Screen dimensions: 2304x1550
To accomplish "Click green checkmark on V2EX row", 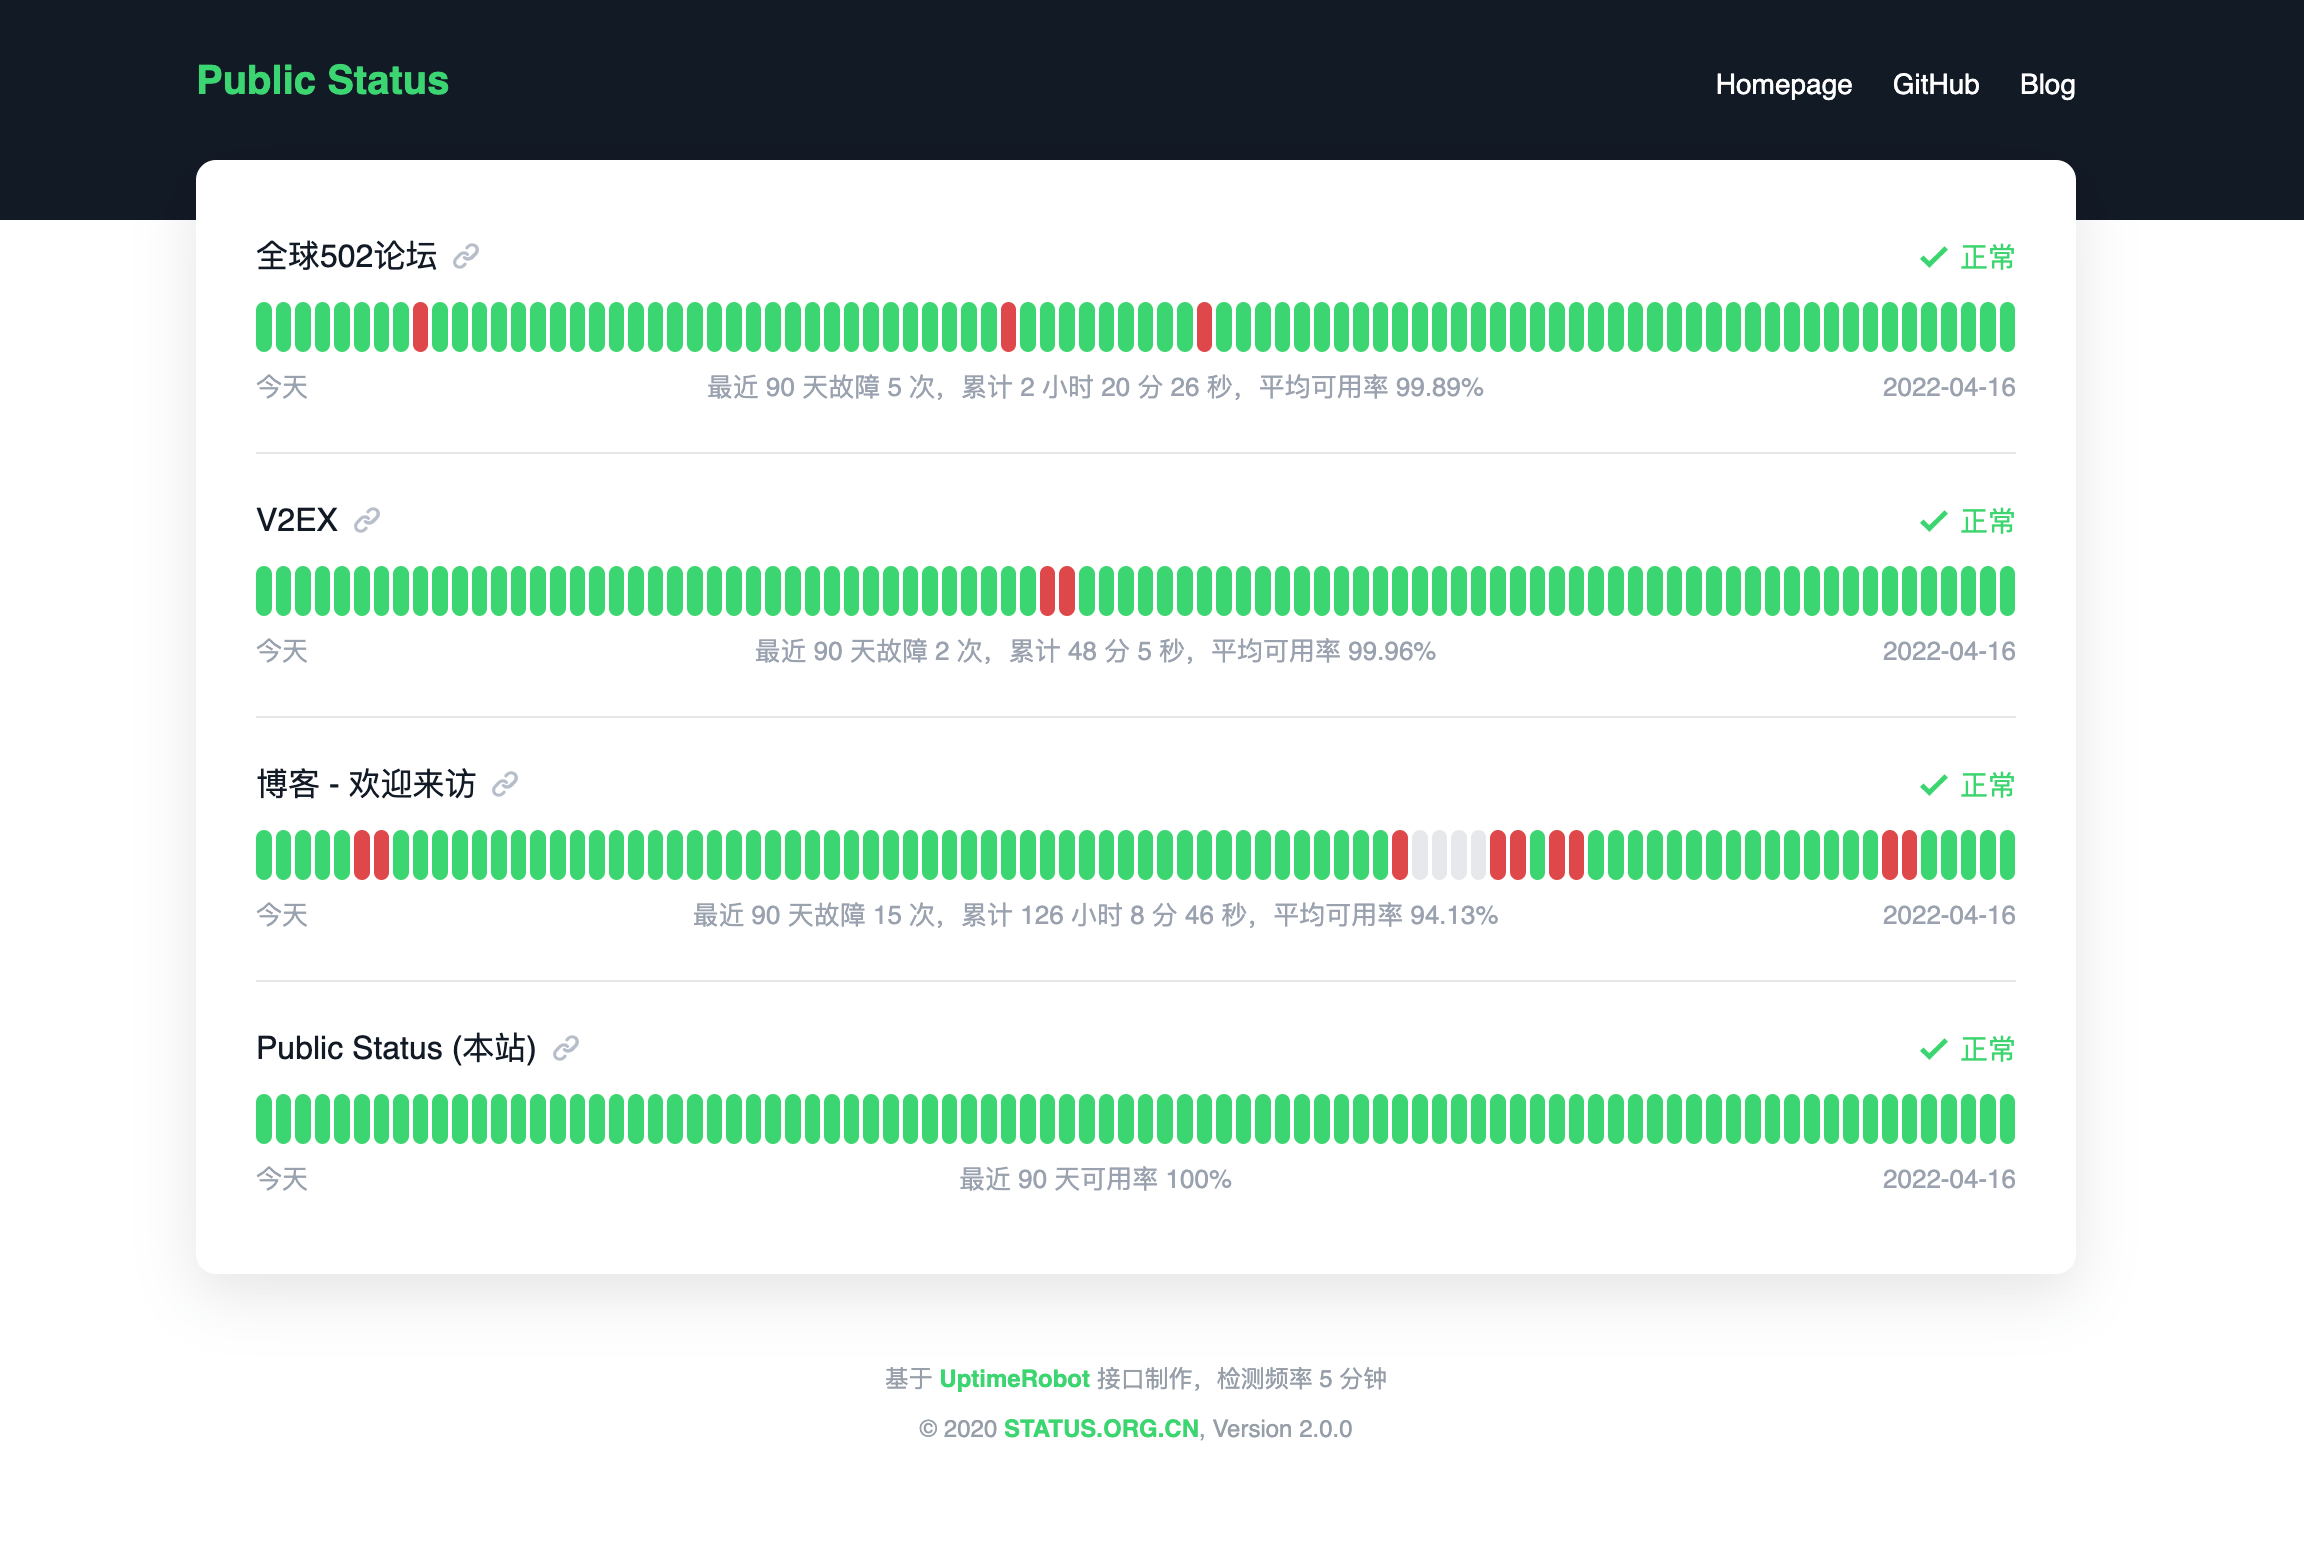I will point(1933,522).
